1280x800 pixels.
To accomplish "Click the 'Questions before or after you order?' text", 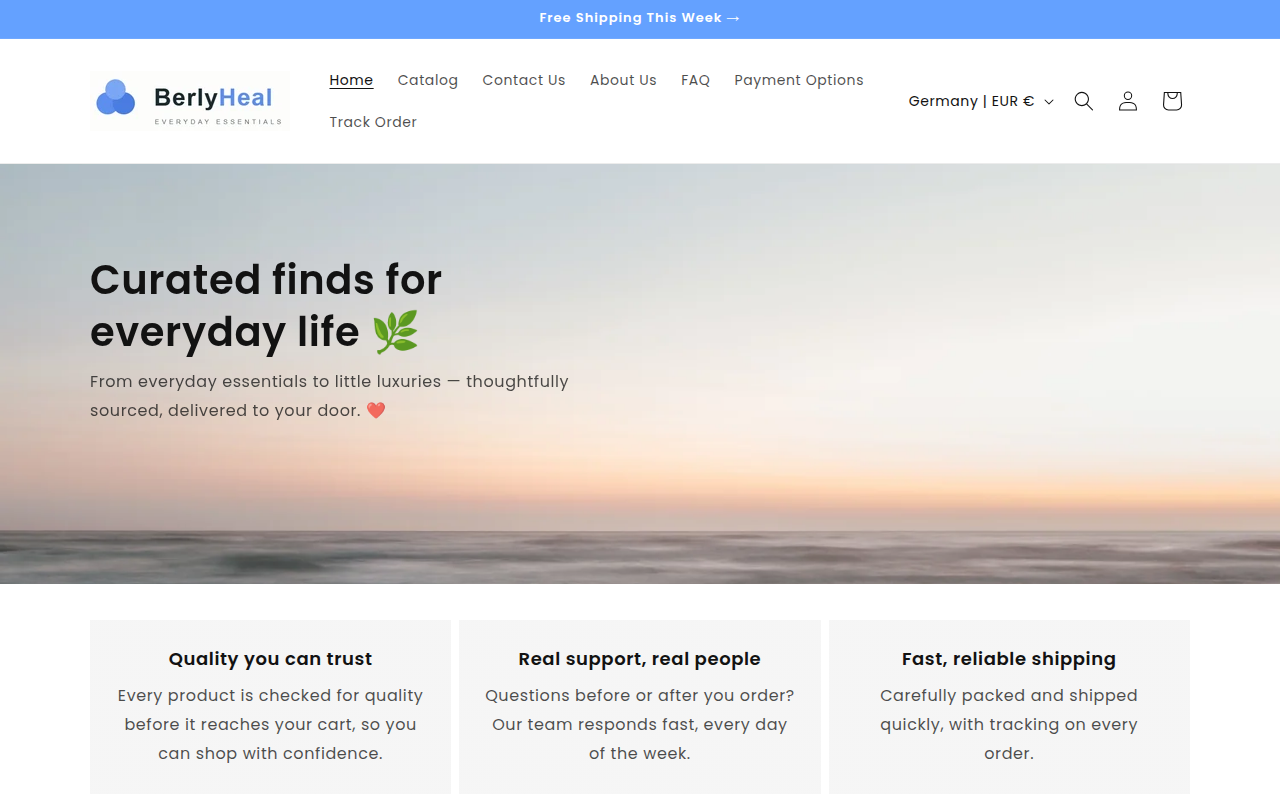I will tap(640, 724).
